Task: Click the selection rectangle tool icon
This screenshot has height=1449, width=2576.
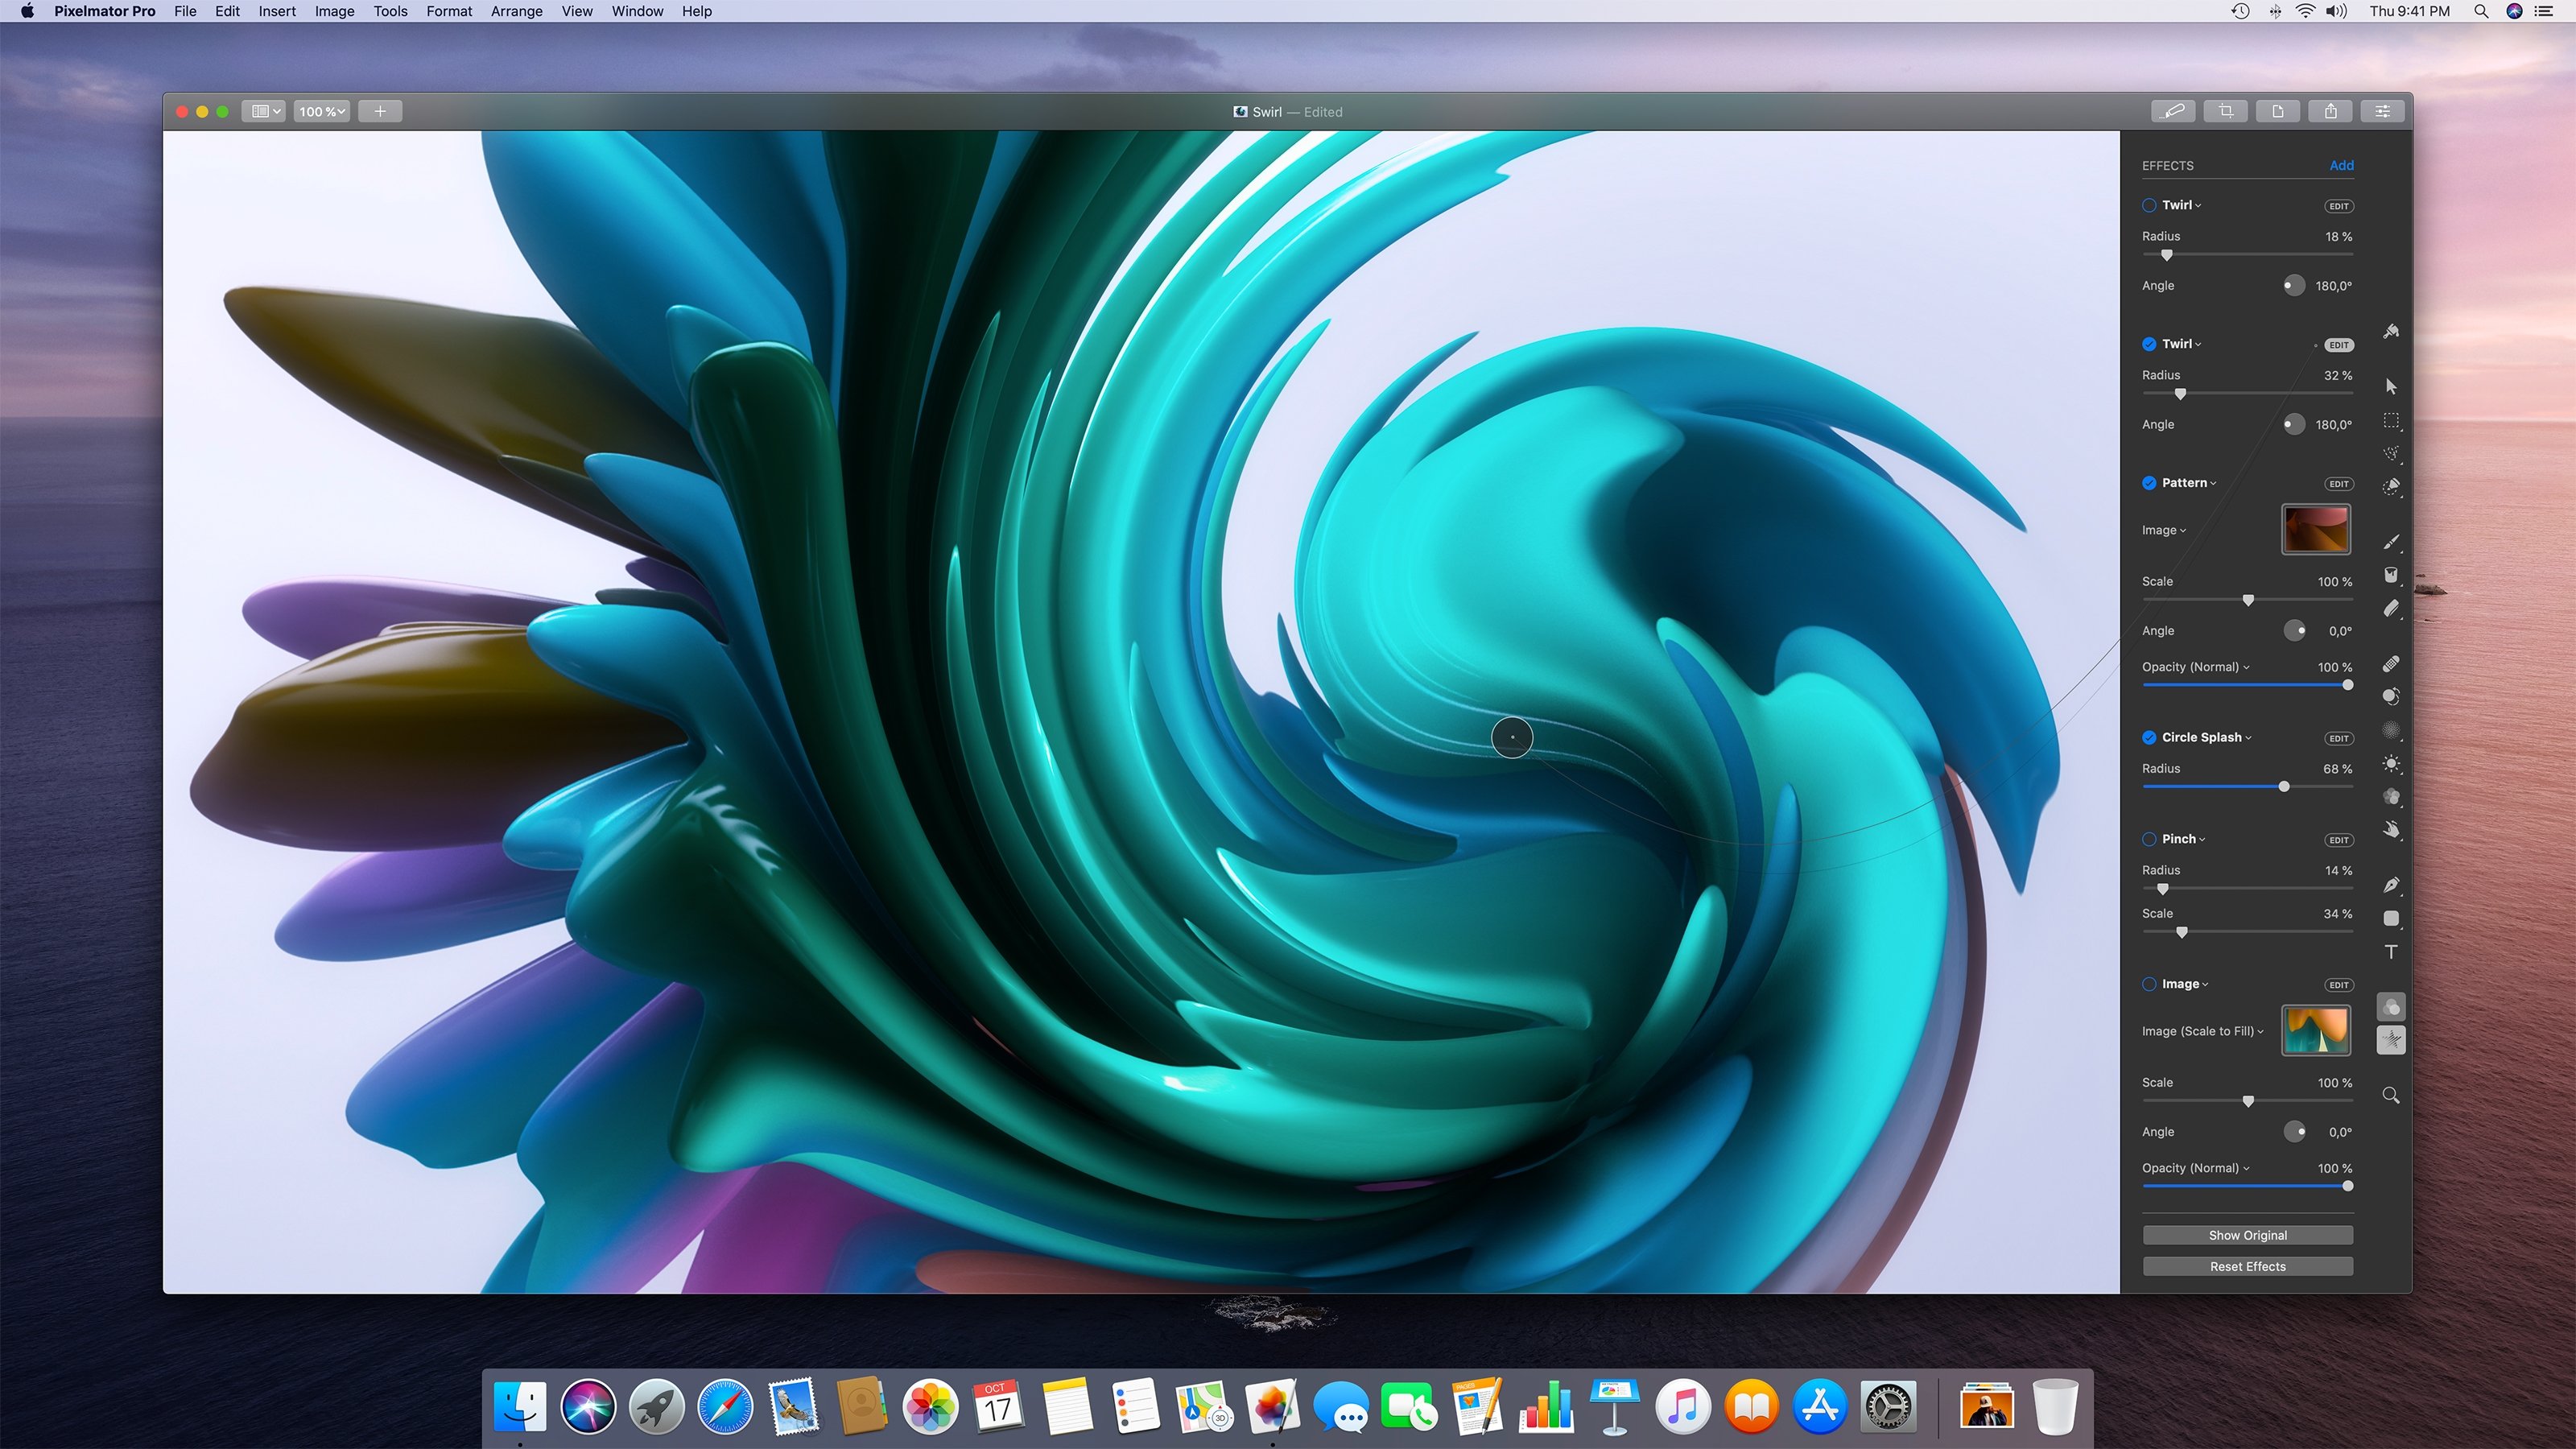Action: [2390, 421]
